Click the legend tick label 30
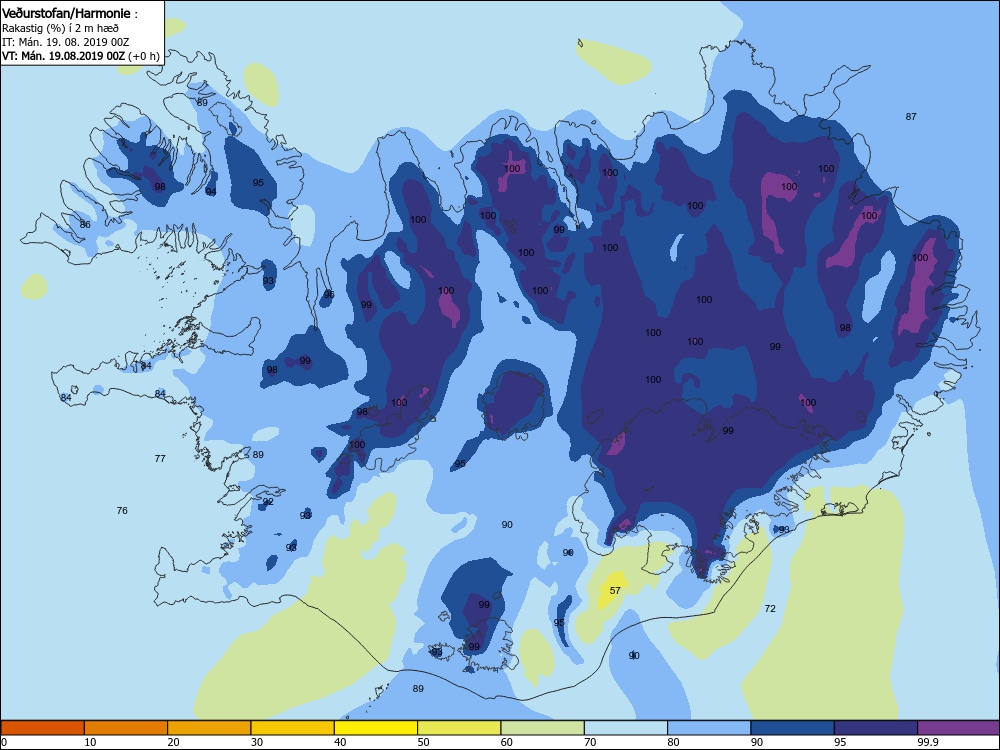Viewport: 1000px width, 750px height. (257, 742)
